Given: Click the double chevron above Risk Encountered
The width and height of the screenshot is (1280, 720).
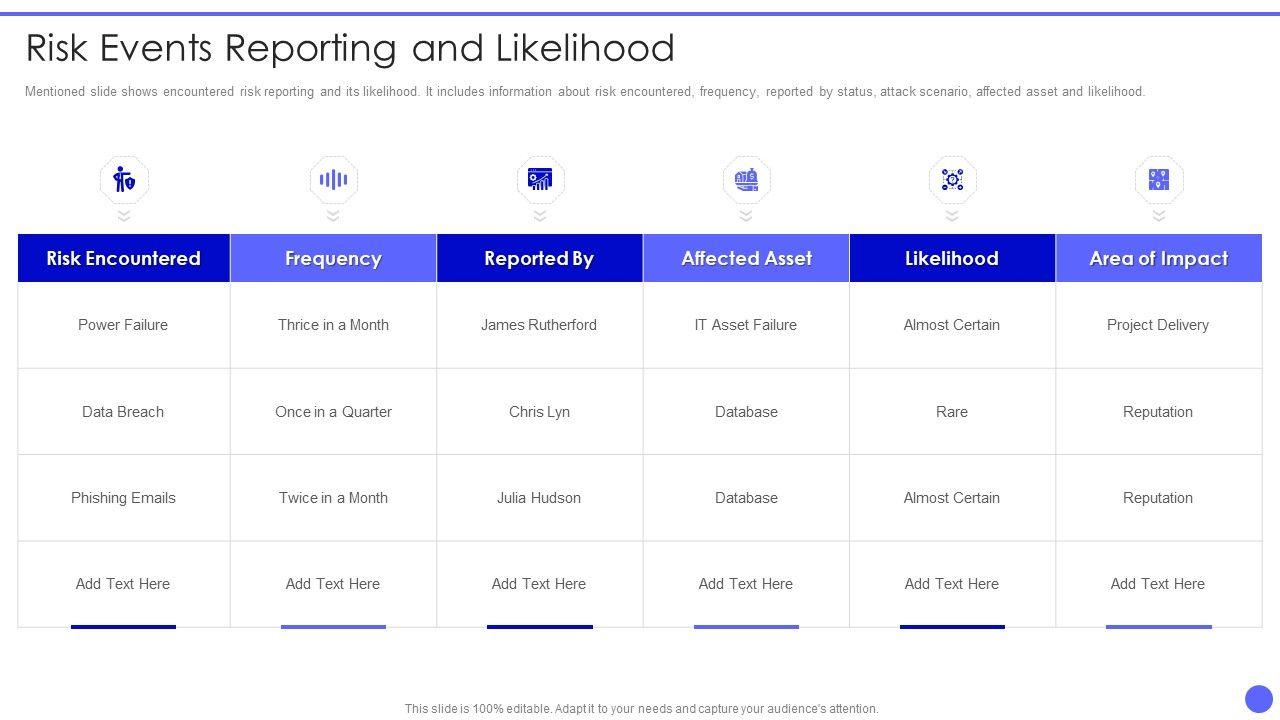Looking at the screenshot, I should (x=124, y=216).
